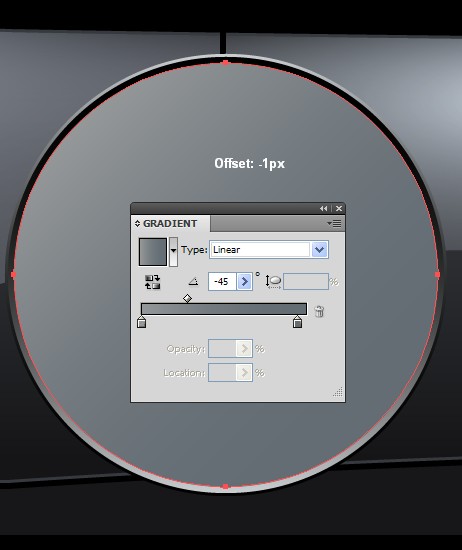Click the gradient fill preview swatch
The height and width of the screenshot is (550, 462).
pyautogui.click(x=153, y=252)
